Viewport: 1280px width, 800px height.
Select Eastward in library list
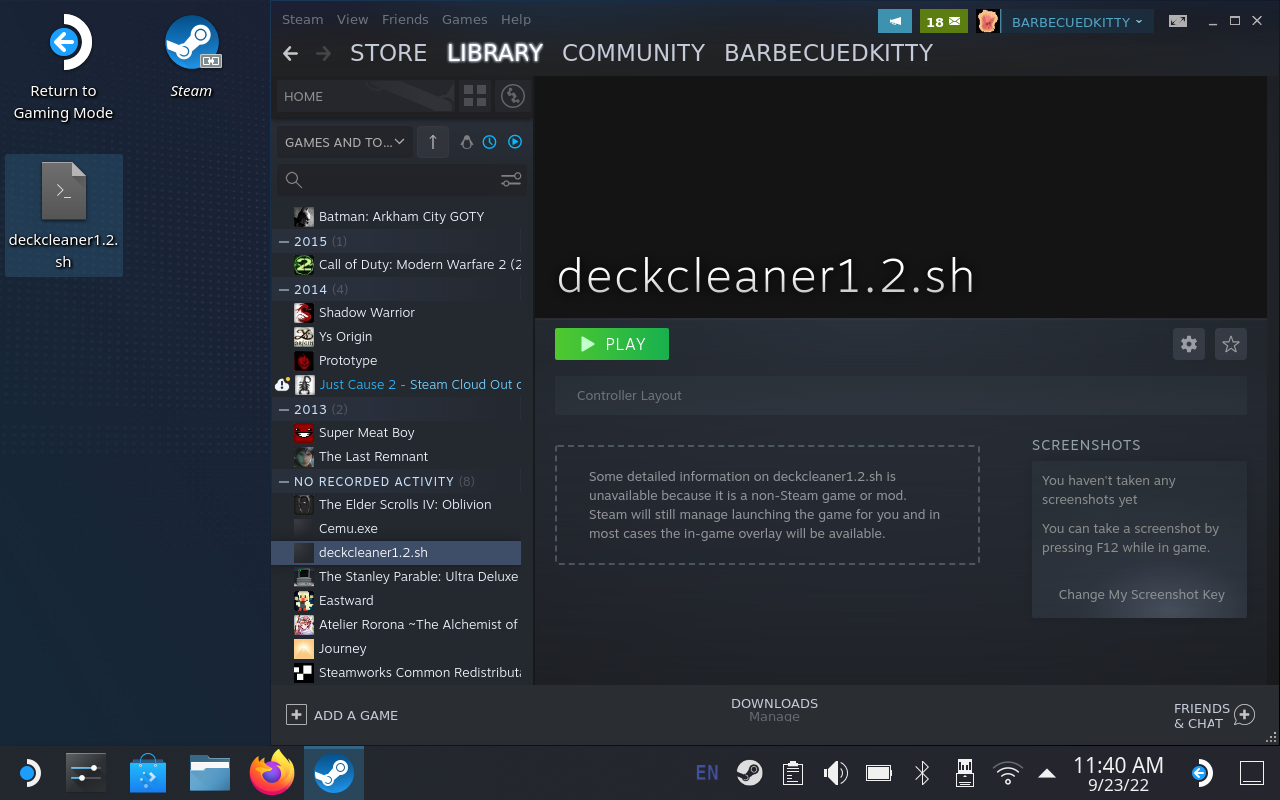coord(396,600)
